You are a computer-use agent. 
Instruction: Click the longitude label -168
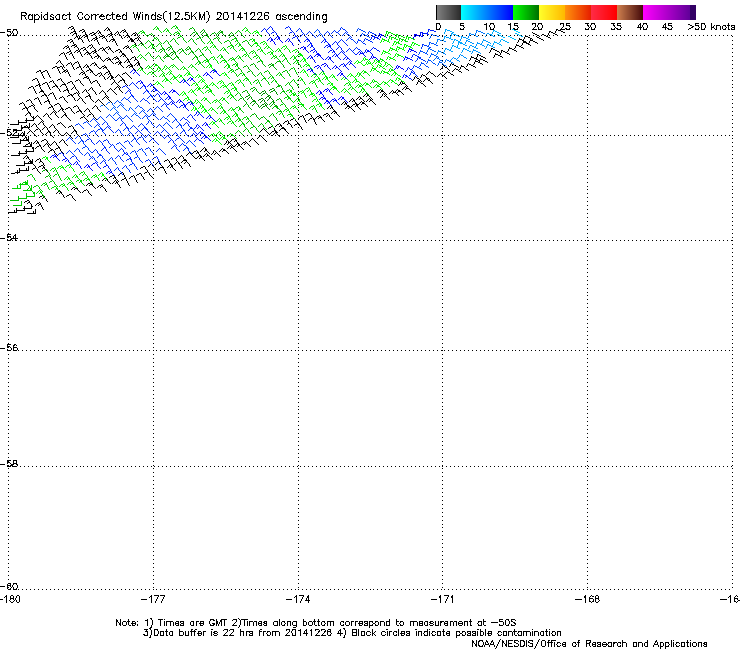click(588, 599)
